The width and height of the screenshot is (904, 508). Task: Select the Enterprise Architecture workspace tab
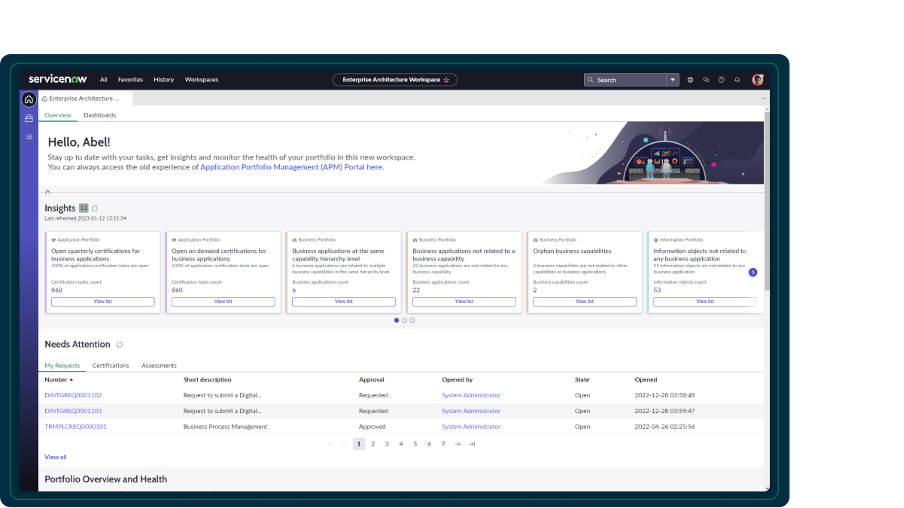[85, 99]
